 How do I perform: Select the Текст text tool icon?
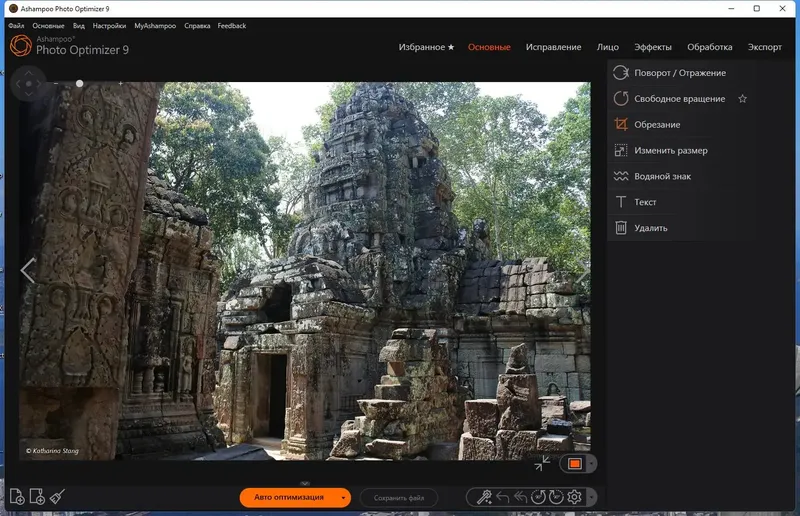pos(621,202)
